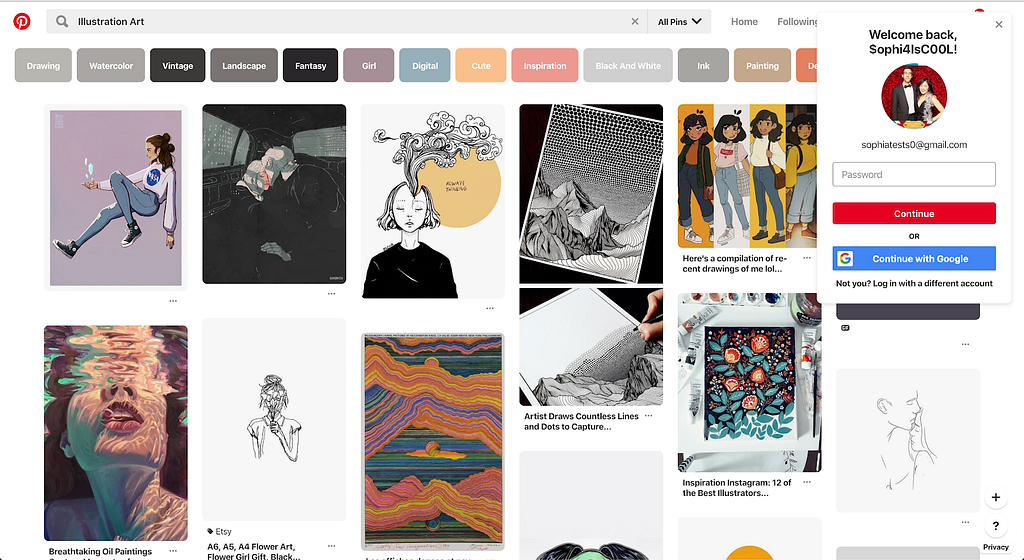The width and height of the screenshot is (1024, 560).
Task: Click the Privacy link
Action: point(995,547)
